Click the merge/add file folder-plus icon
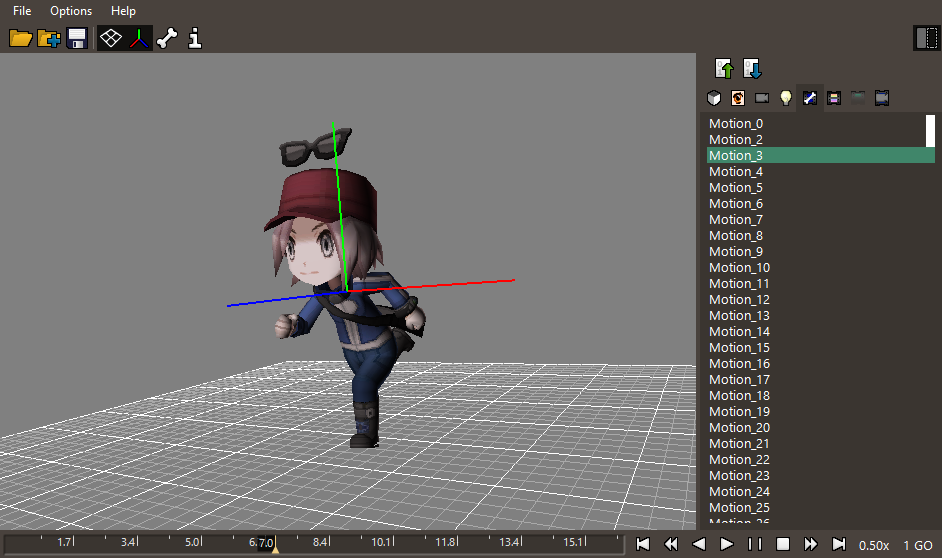The height and width of the screenshot is (558, 942). (x=49, y=38)
